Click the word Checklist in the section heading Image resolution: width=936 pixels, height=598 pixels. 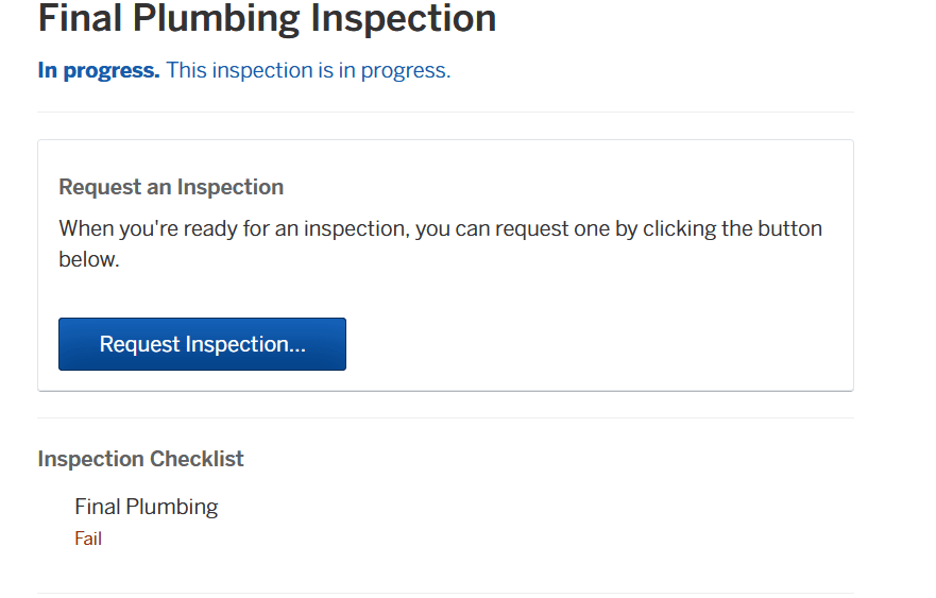[x=196, y=458]
